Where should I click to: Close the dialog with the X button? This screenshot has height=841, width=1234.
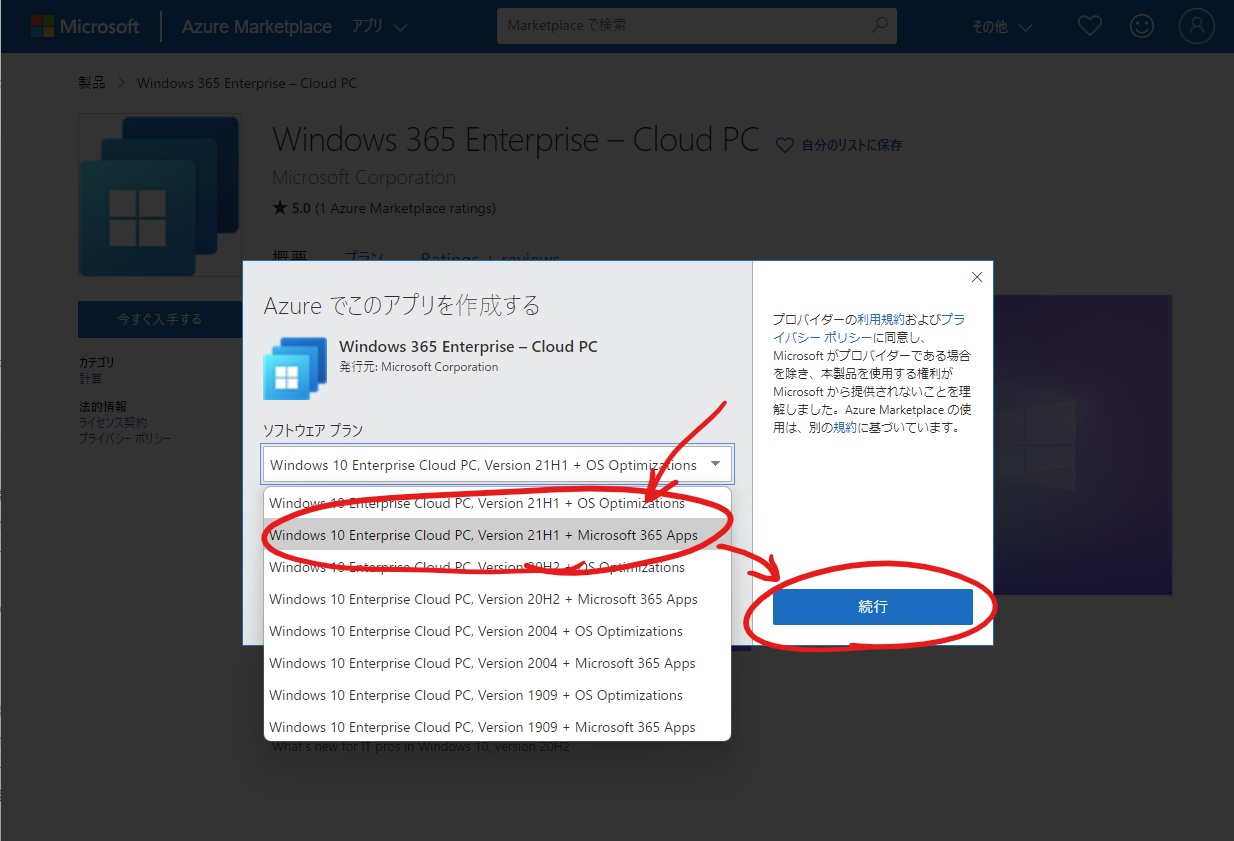click(x=977, y=277)
